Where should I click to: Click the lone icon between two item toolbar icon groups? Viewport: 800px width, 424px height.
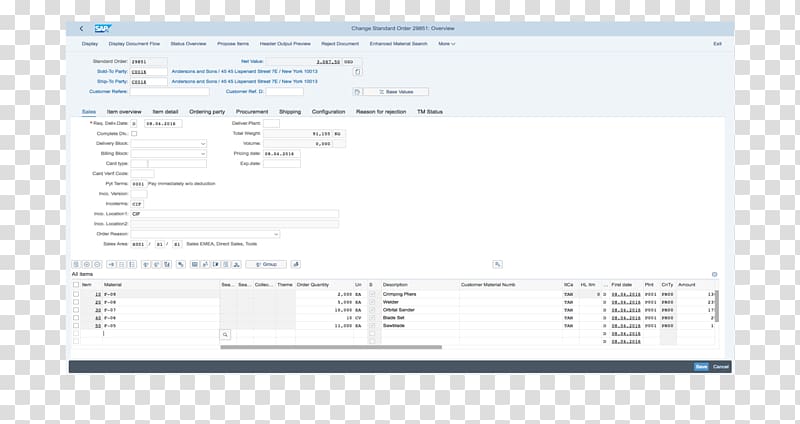coord(180,264)
